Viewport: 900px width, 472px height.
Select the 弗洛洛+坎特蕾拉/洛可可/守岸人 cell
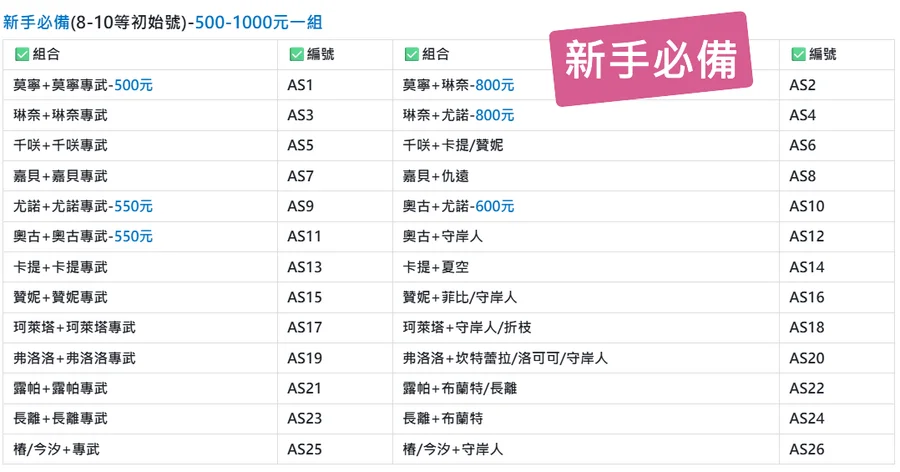coord(505,358)
